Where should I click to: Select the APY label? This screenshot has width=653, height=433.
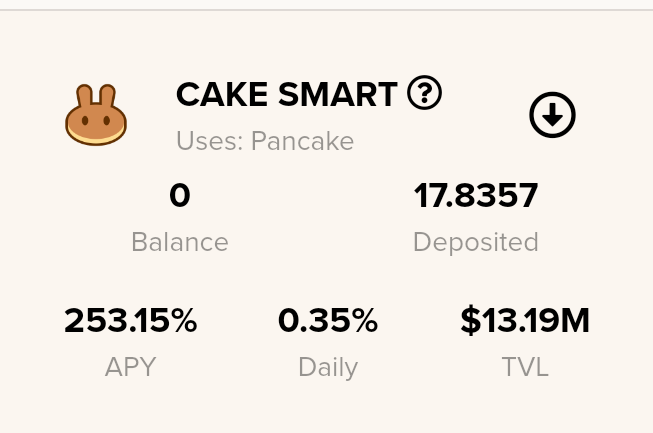[130, 367]
